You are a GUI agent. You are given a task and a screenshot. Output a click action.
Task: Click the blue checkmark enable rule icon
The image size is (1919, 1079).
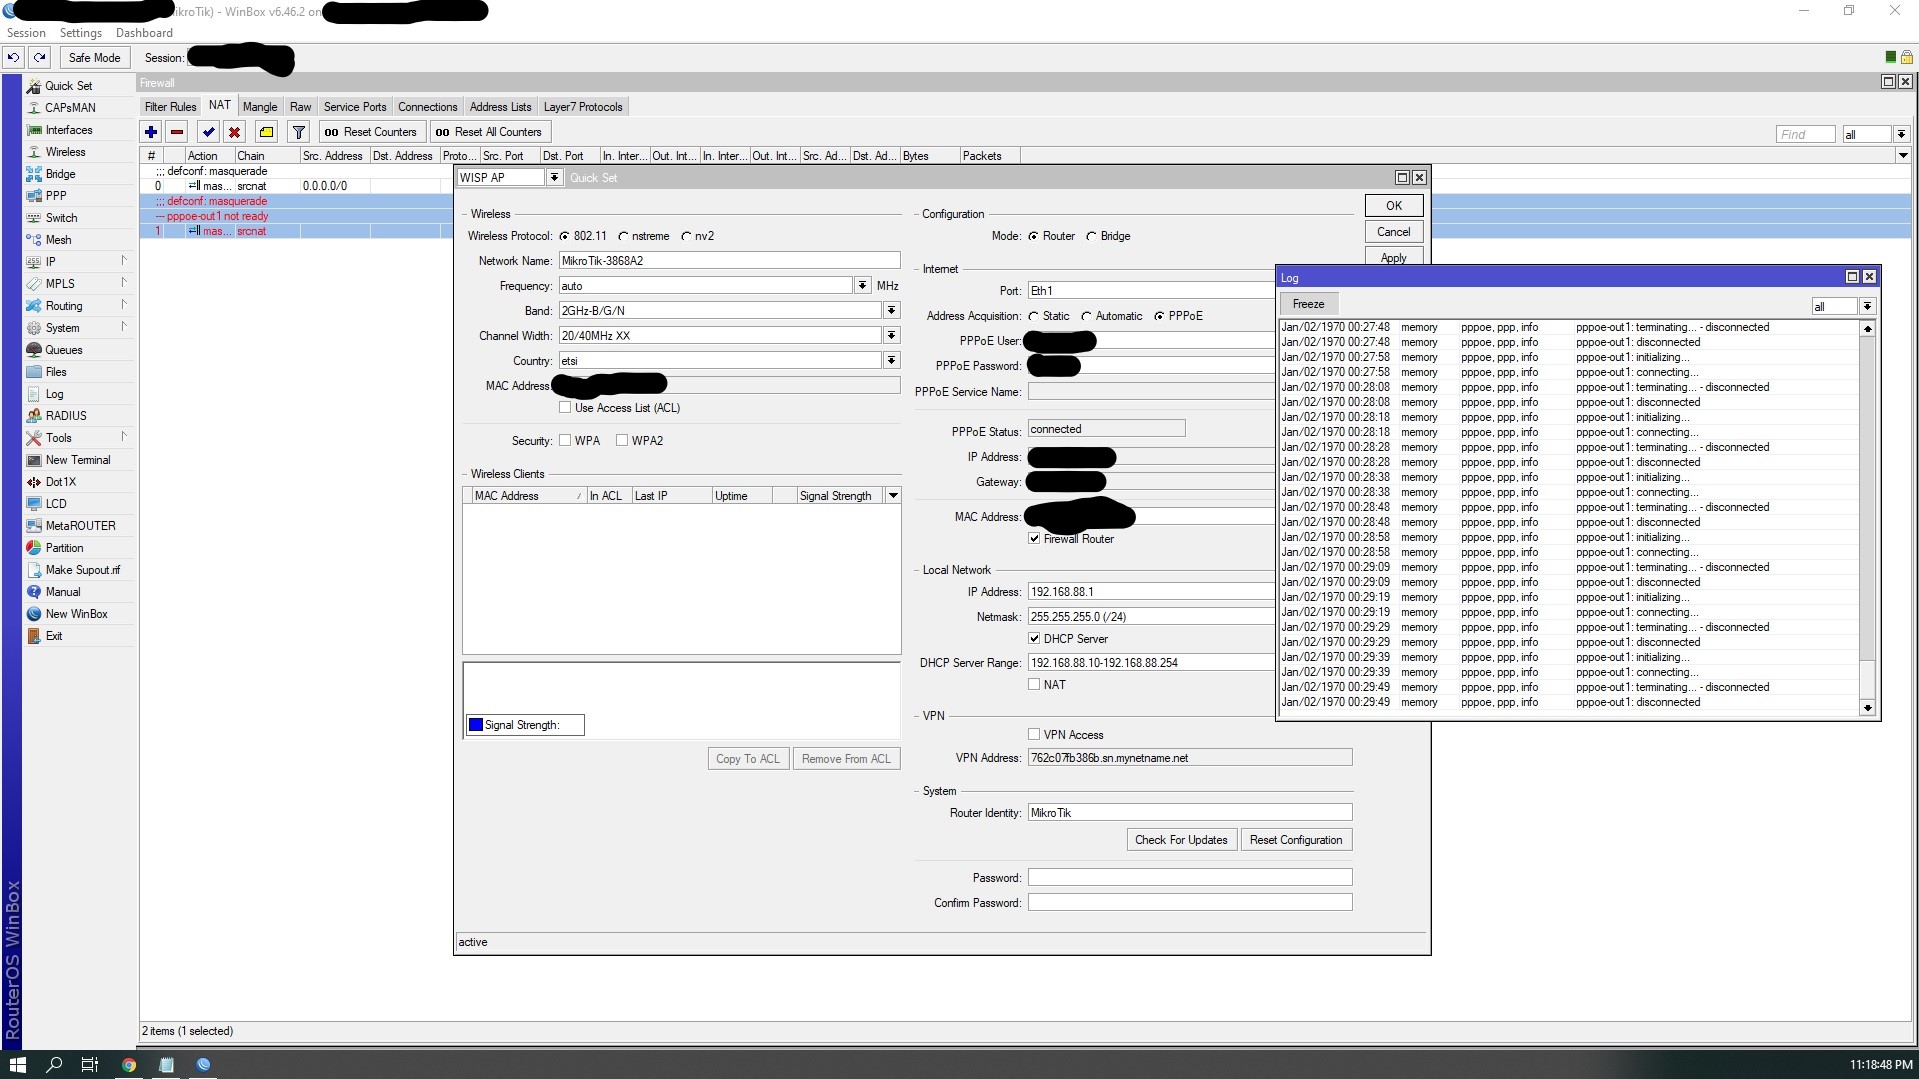208,132
